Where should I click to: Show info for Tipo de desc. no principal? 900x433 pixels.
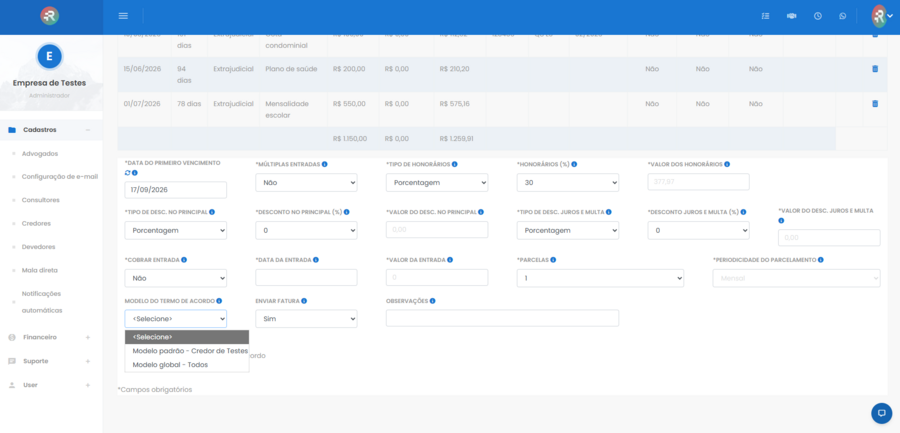pos(212,212)
